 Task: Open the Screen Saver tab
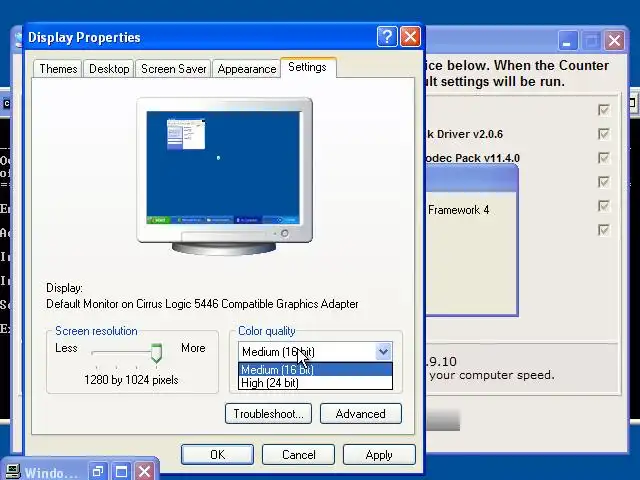pyautogui.click(x=173, y=69)
